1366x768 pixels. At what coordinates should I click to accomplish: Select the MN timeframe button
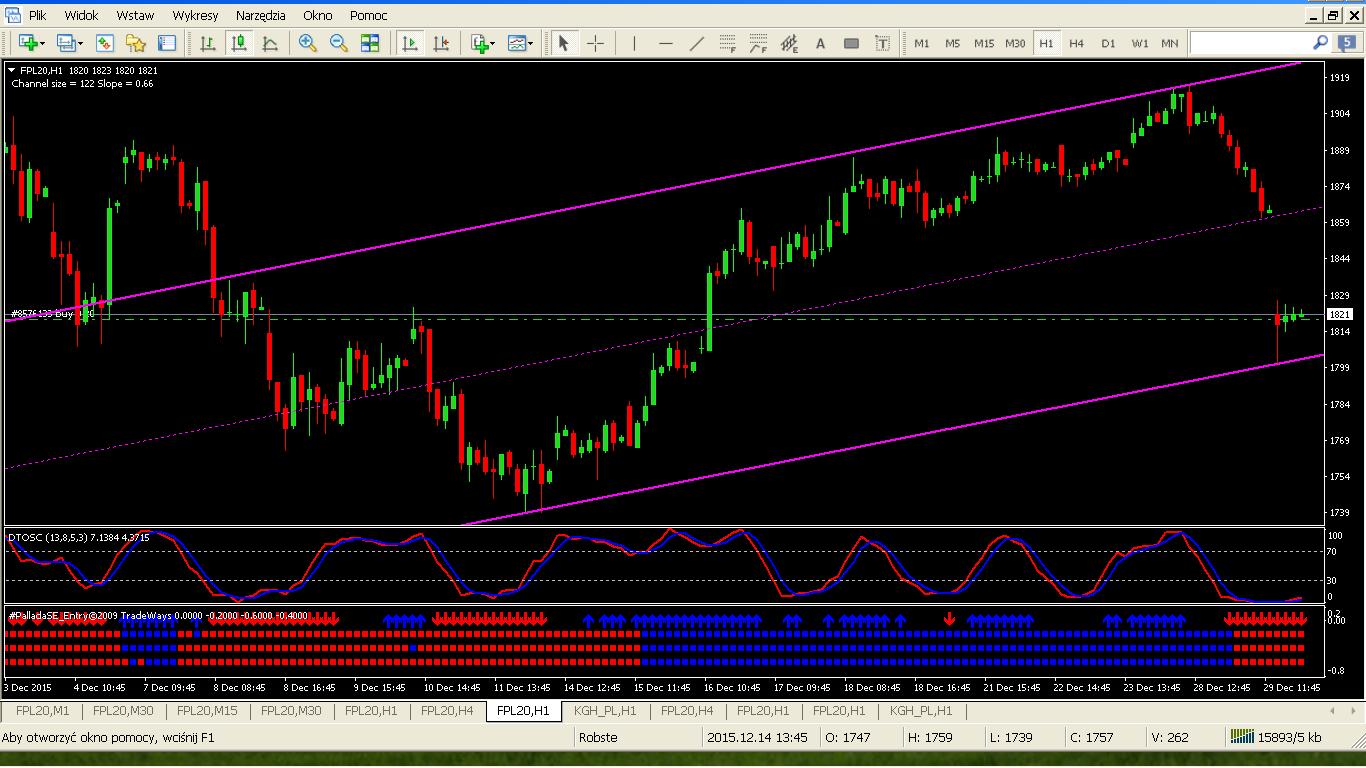tap(1170, 43)
